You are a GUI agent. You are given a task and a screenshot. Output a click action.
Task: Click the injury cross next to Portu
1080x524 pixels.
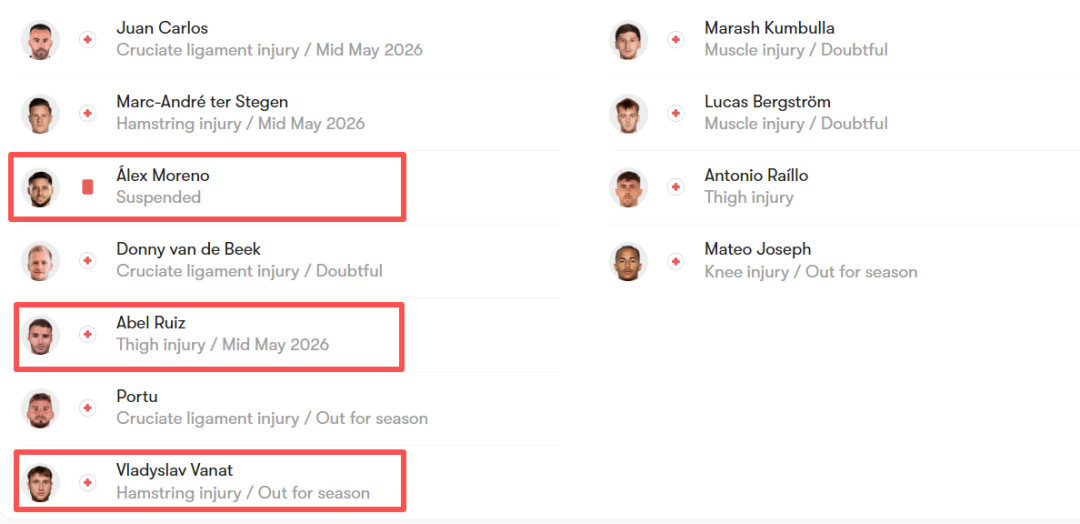(87, 408)
